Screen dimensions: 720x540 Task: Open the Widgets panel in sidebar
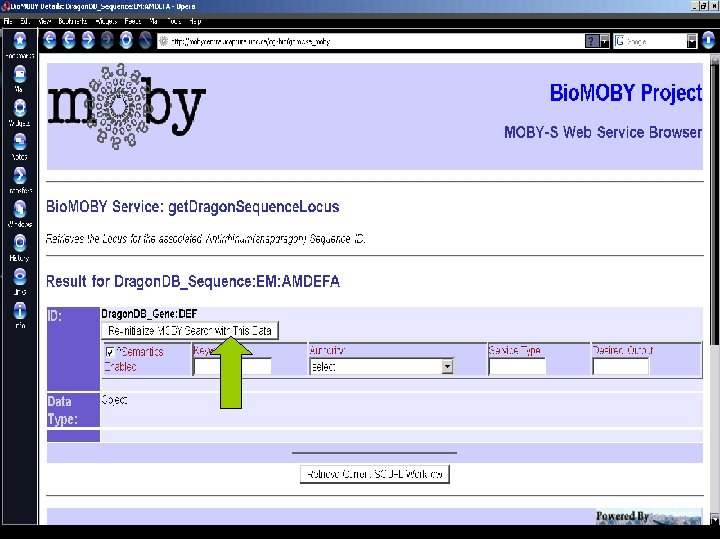click(x=19, y=112)
